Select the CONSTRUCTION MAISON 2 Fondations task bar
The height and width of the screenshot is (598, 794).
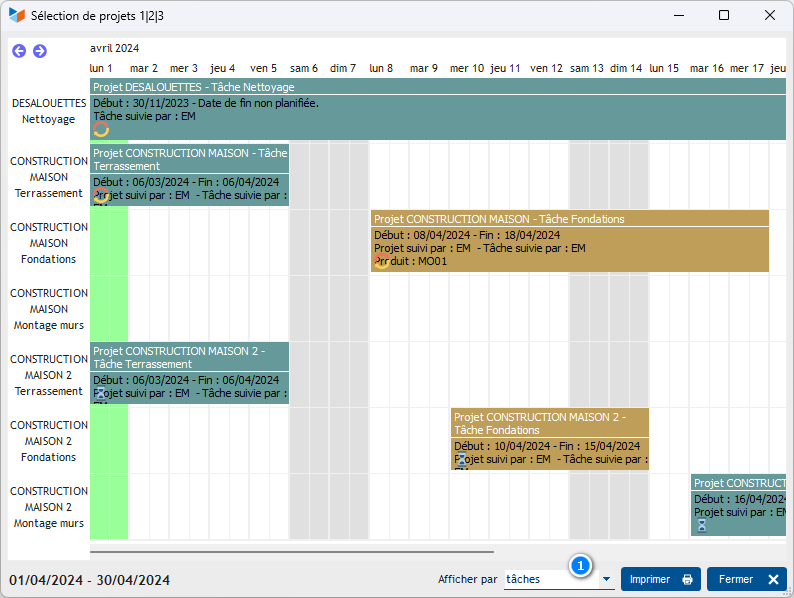pos(549,438)
